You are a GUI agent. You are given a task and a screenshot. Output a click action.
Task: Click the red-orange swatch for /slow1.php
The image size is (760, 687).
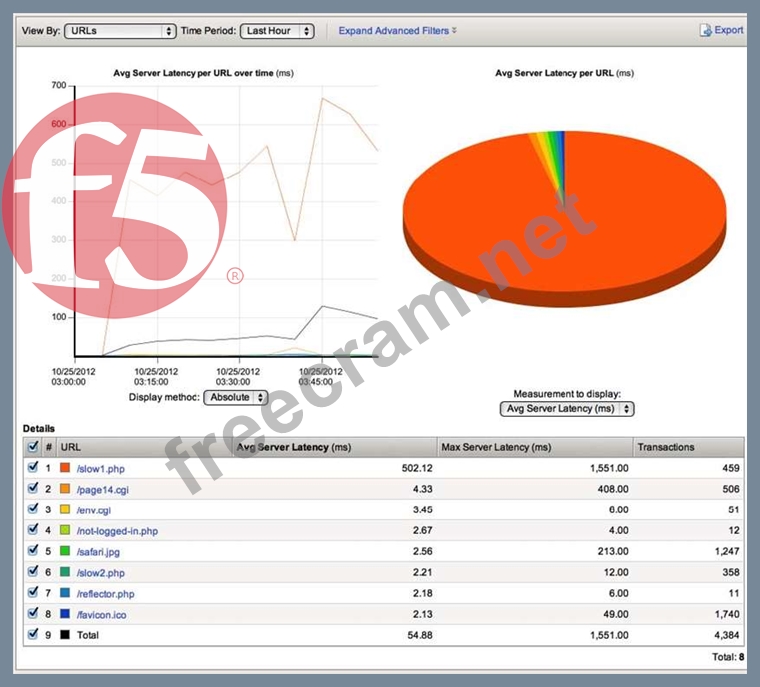tap(65, 468)
